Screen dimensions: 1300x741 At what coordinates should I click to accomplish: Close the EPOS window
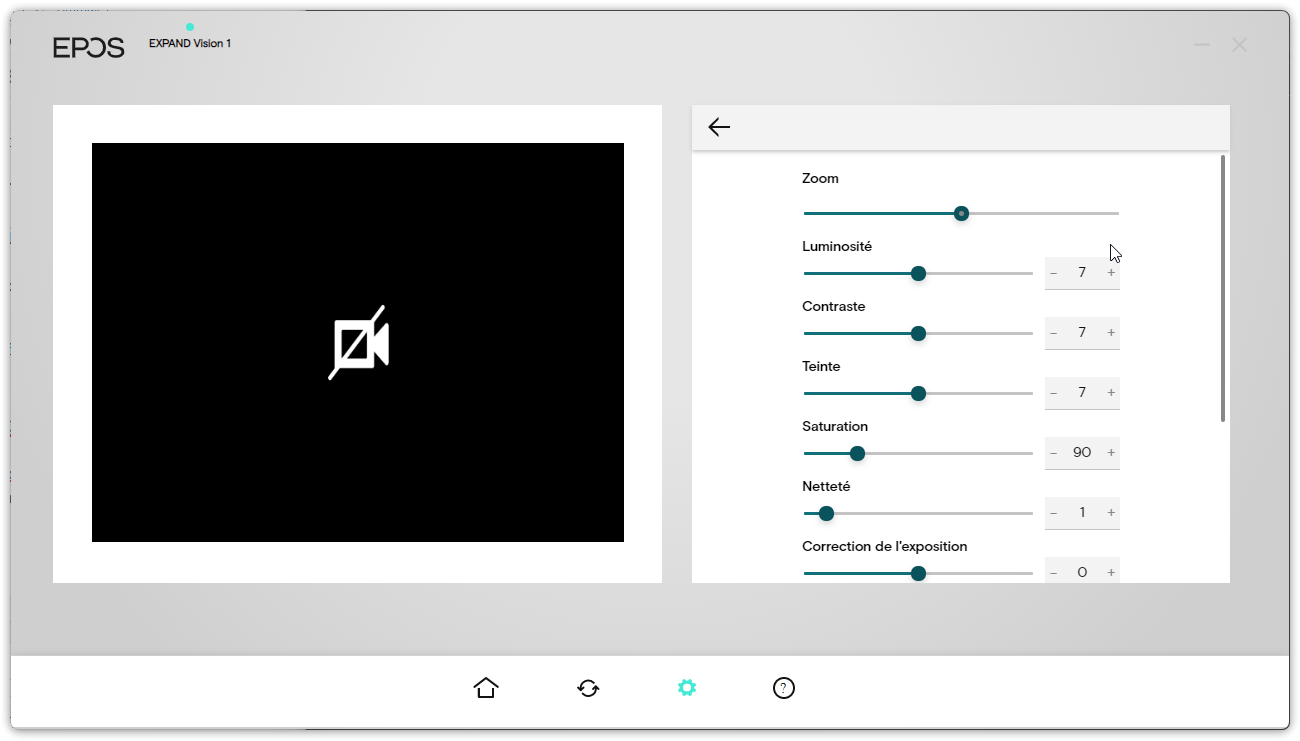tap(1239, 45)
